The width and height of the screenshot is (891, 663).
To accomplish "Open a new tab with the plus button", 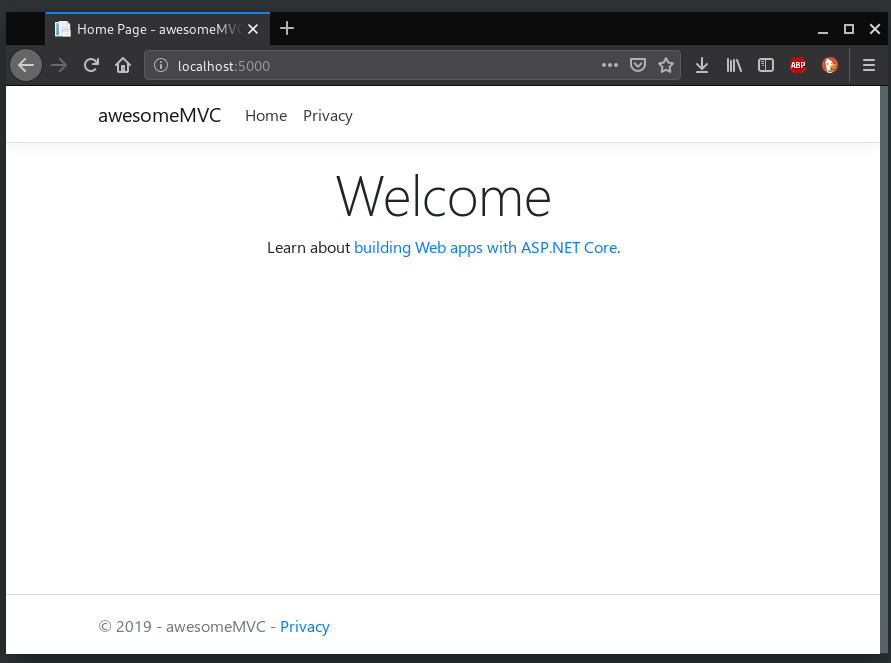I will tap(287, 28).
